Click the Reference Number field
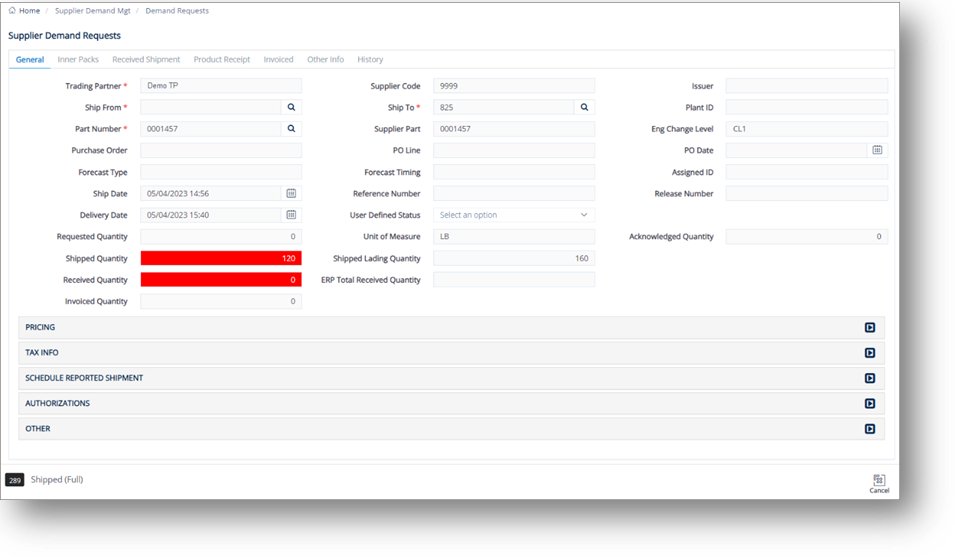Viewport: 955px width, 557px height. pyautogui.click(x=513, y=194)
